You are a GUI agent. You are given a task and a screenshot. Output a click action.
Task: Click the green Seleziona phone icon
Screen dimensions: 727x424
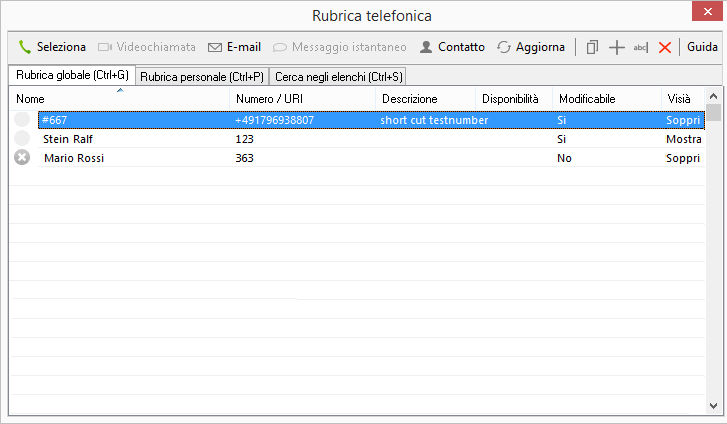click(x=25, y=47)
